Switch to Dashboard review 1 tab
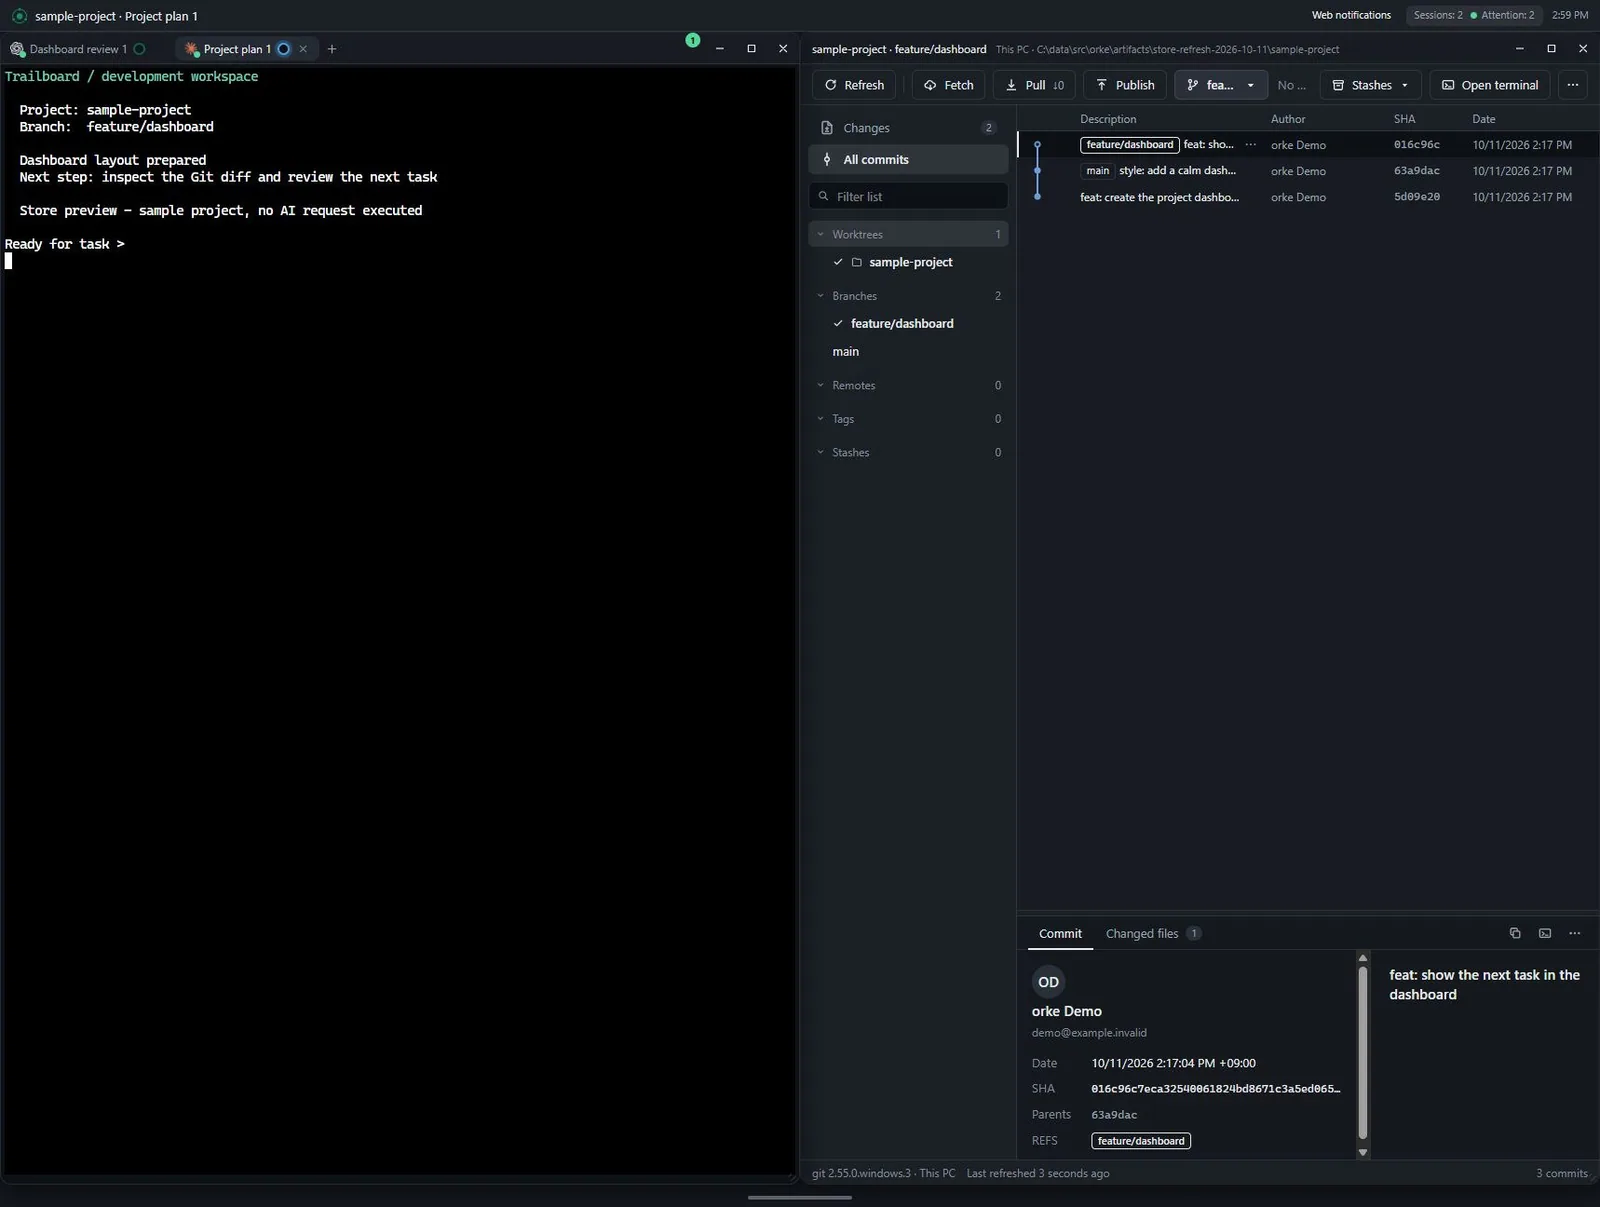 tap(78, 49)
